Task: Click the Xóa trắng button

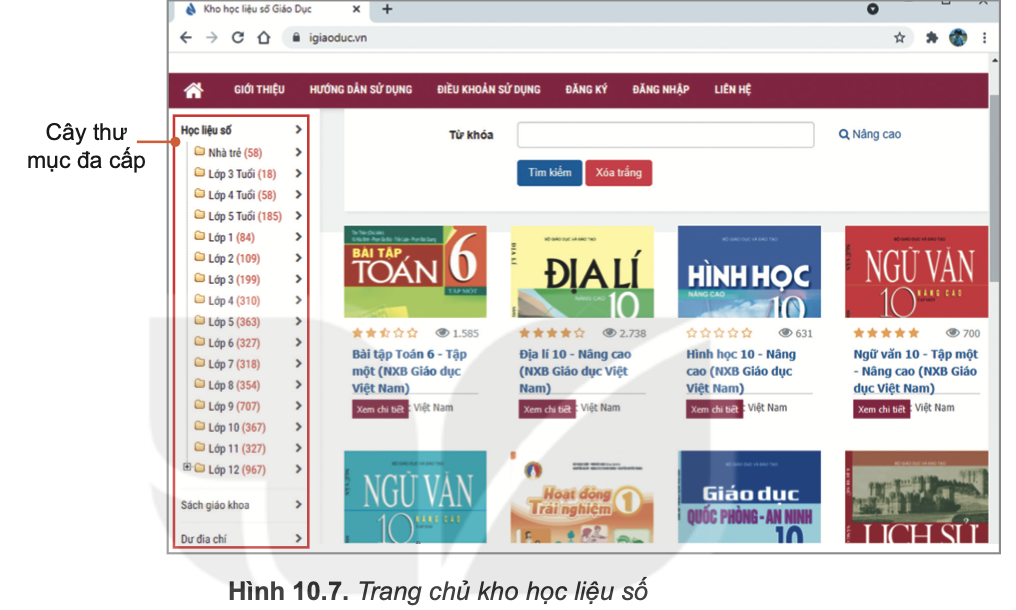Action: 619,172
